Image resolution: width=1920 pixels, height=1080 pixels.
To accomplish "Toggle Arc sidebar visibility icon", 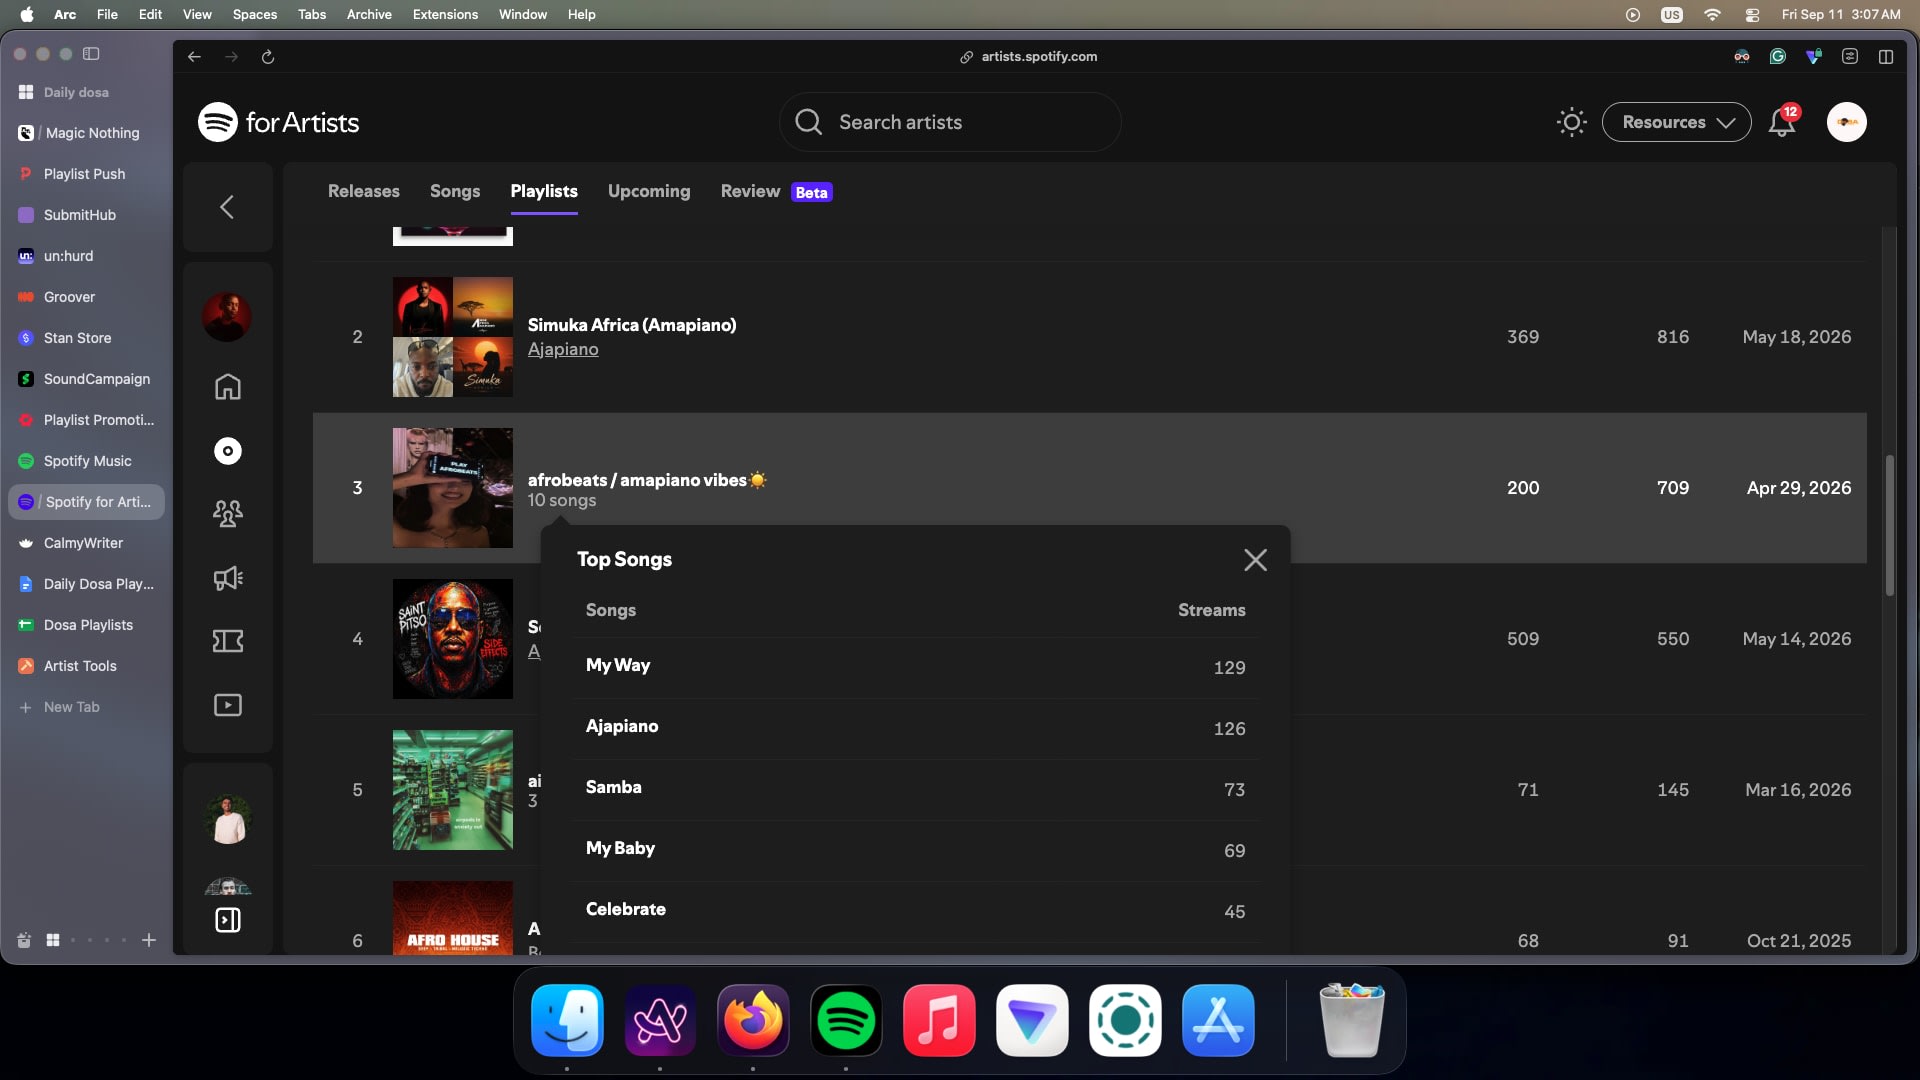I will (x=91, y=54).
